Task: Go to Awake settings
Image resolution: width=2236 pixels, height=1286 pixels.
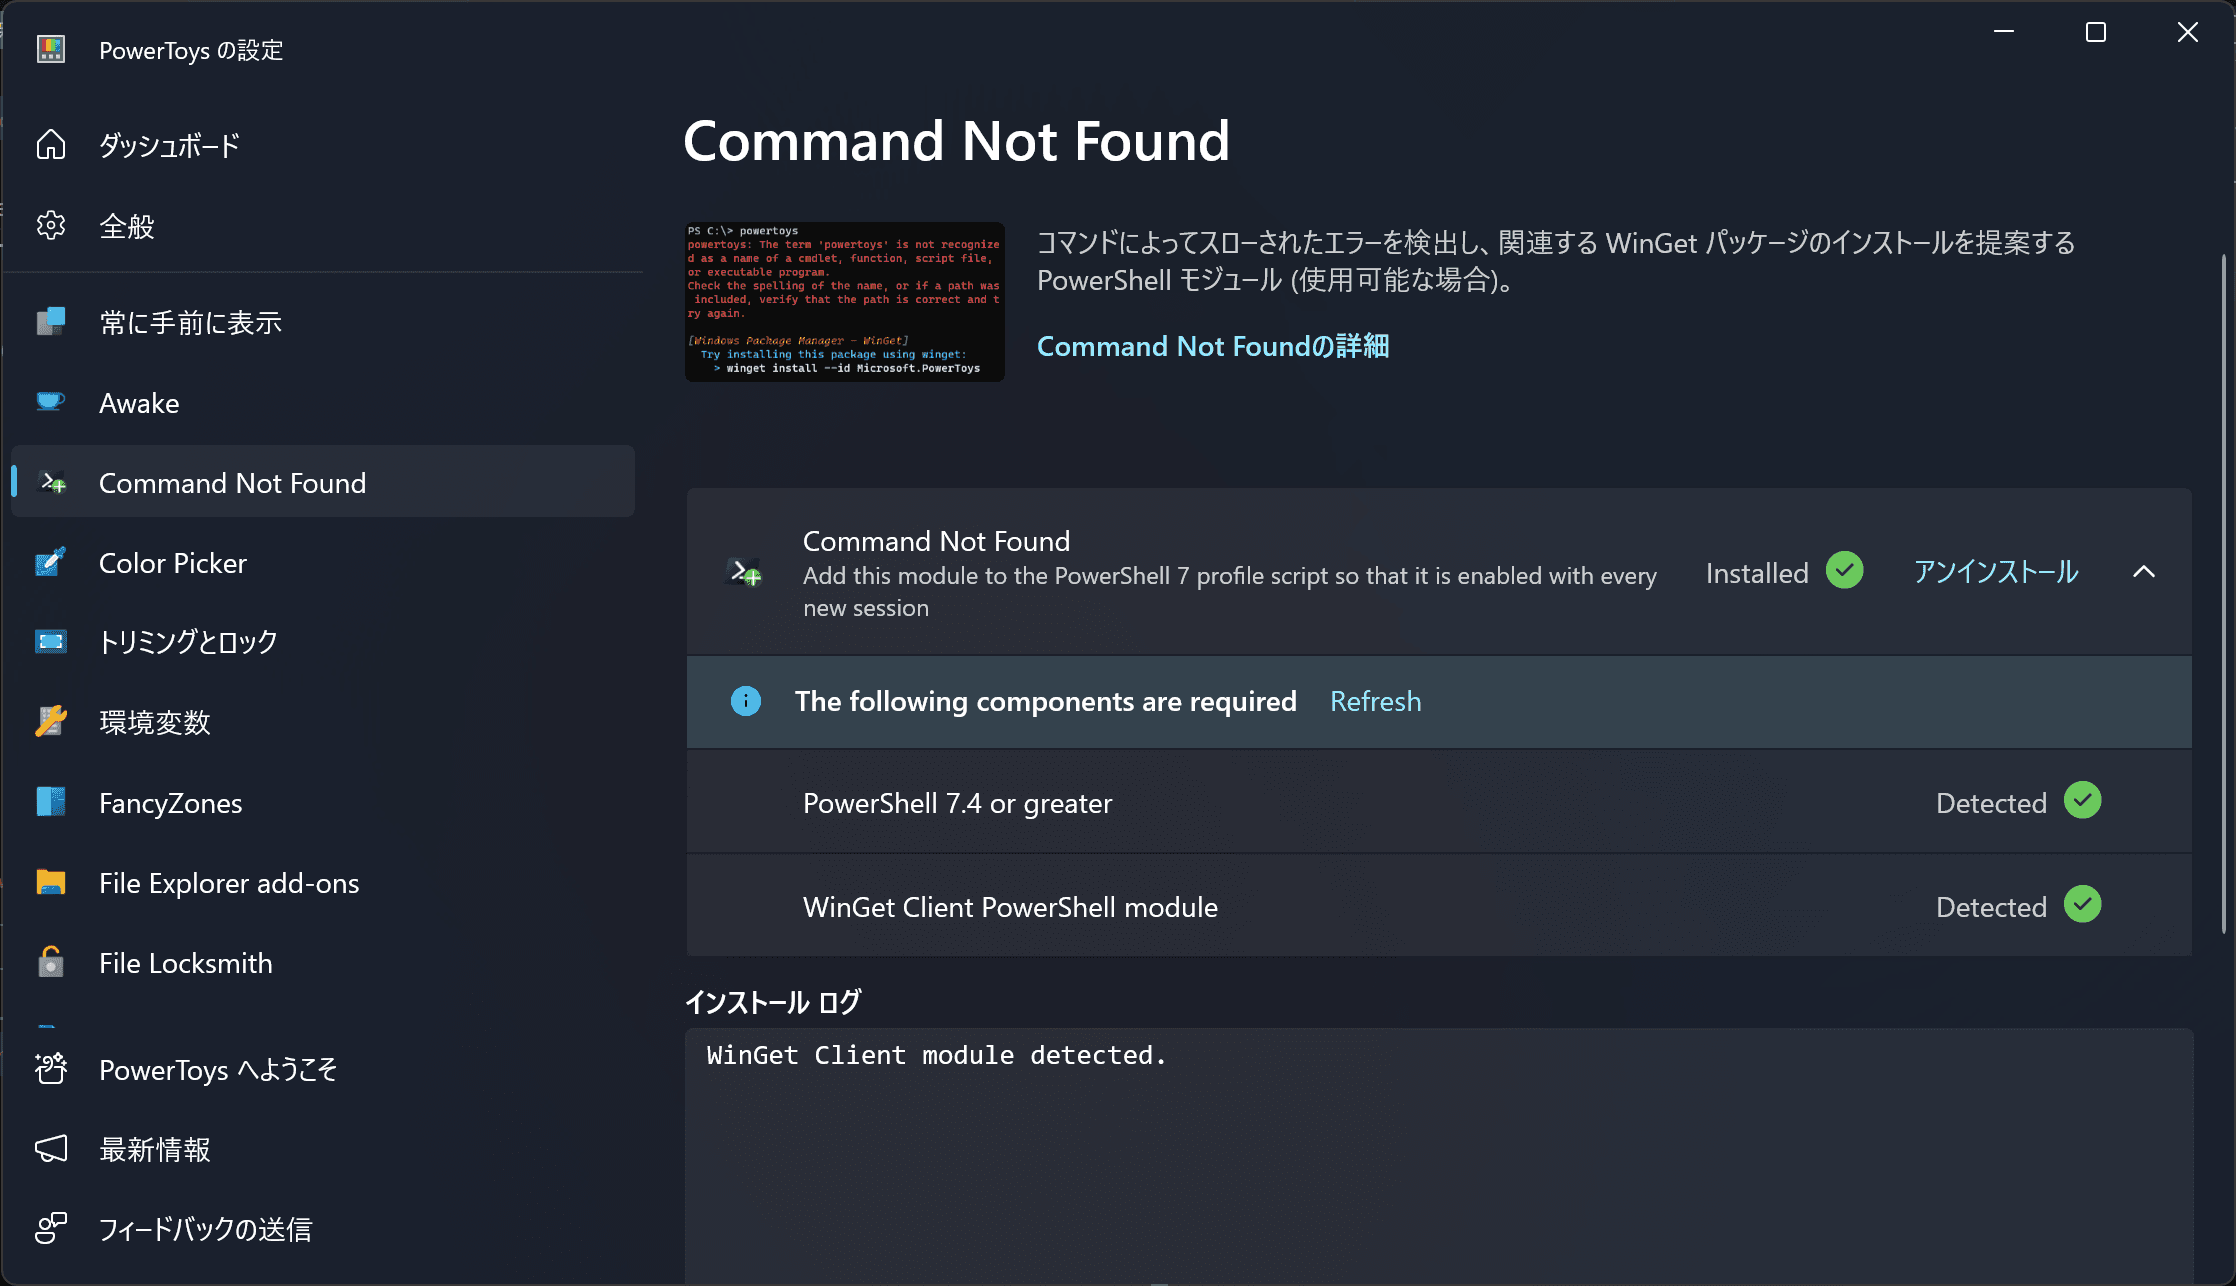Action: point(323,403)
